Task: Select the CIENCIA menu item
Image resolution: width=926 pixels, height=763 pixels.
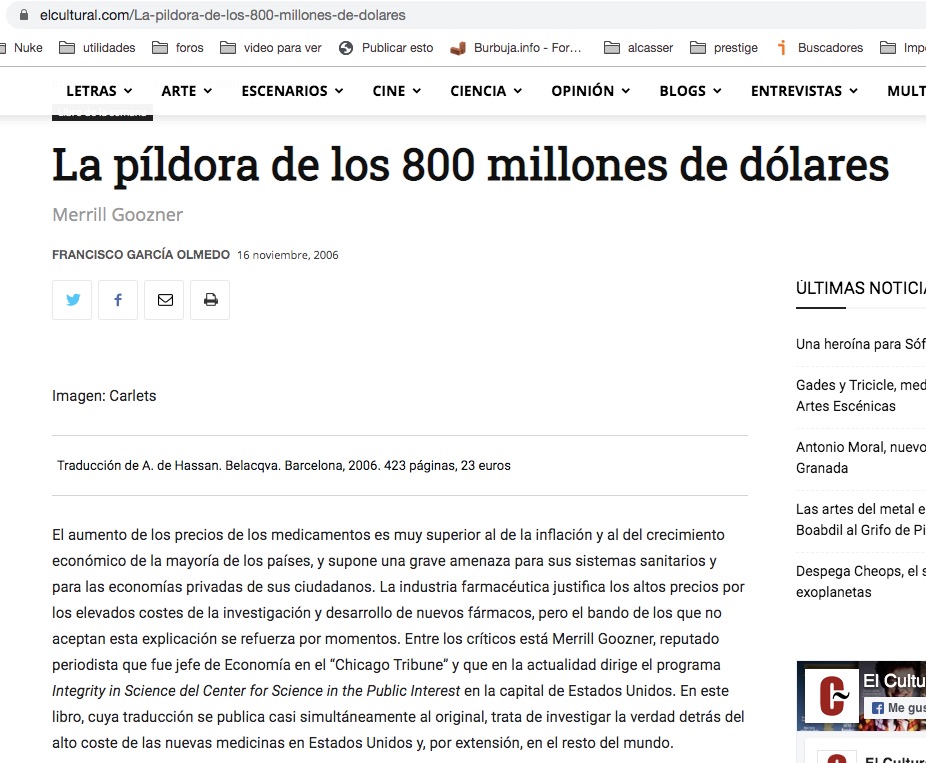Action: click(486, 91)
